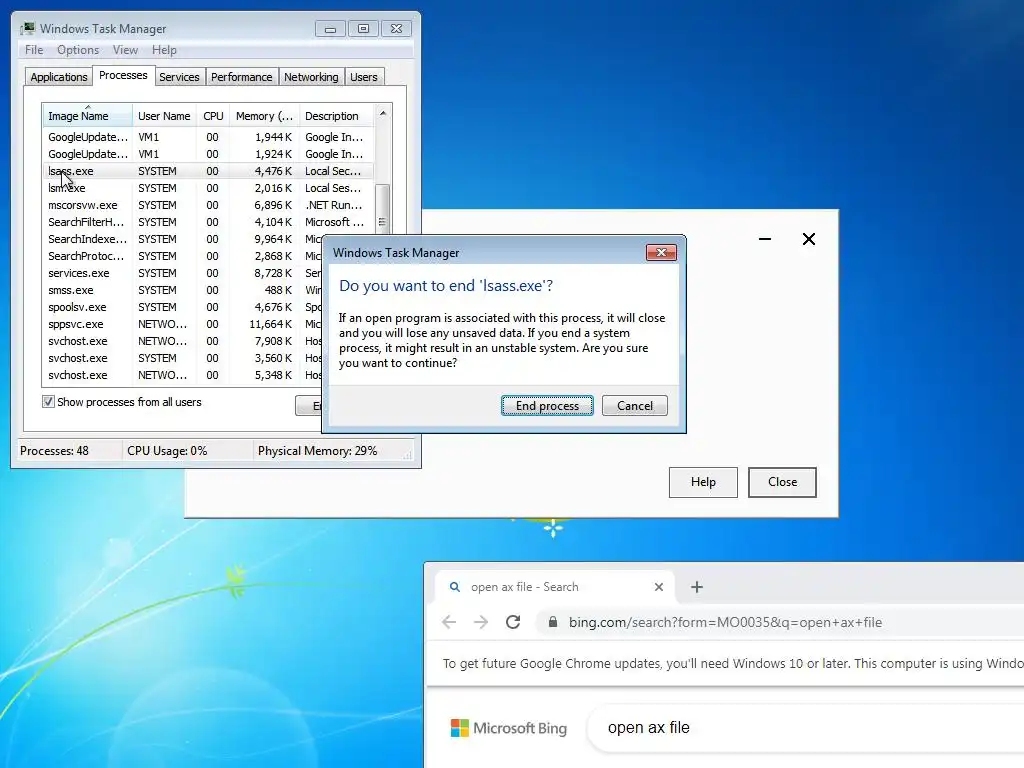This screenshot has height=768, width=1024.
Task: Sort processes by Image Name column
Action: point(88,116)
